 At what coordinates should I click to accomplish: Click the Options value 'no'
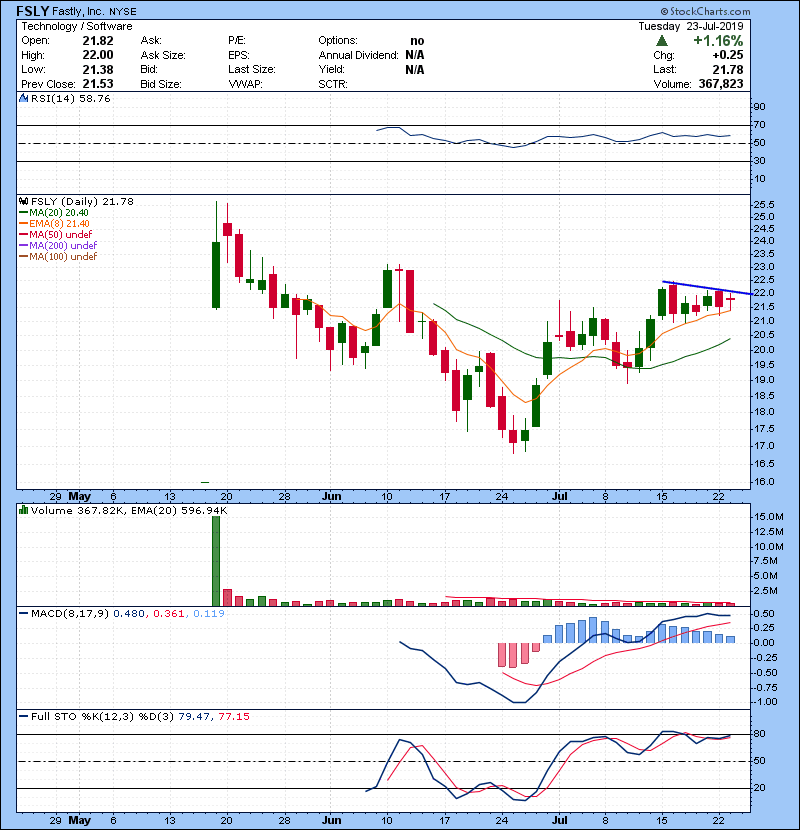pyautogui.click(x=417, y=41)
